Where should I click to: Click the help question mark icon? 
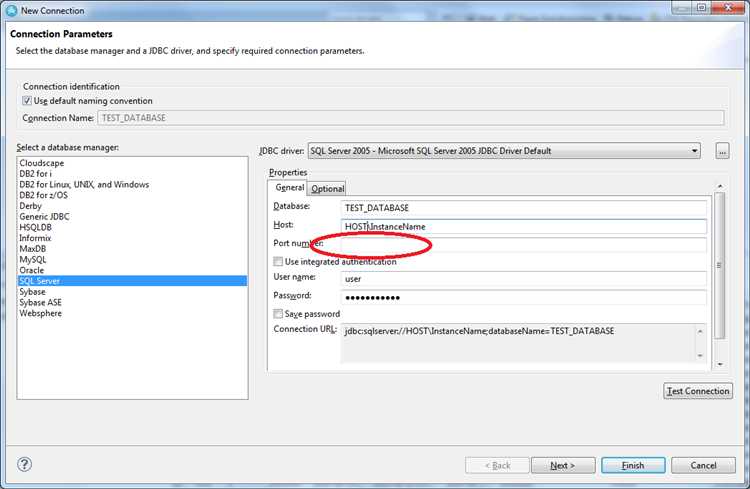[24, 464]
